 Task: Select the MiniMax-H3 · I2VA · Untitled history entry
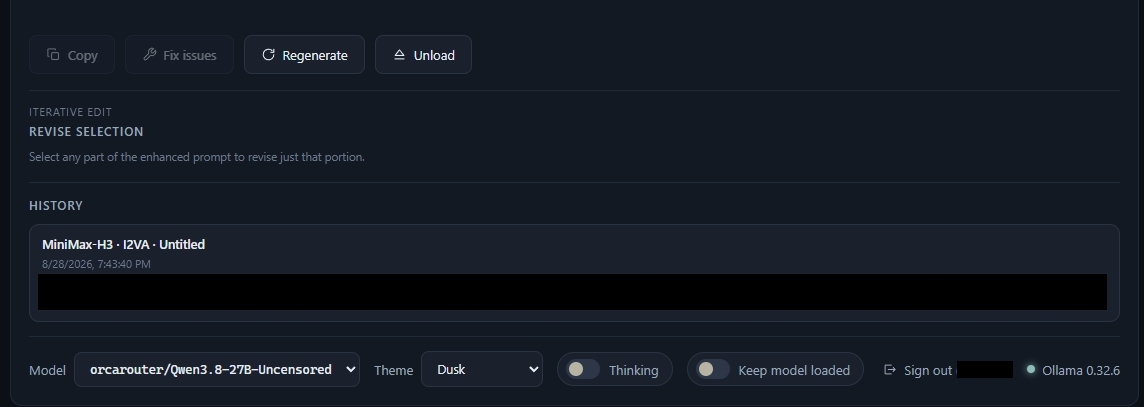(574, 273)
